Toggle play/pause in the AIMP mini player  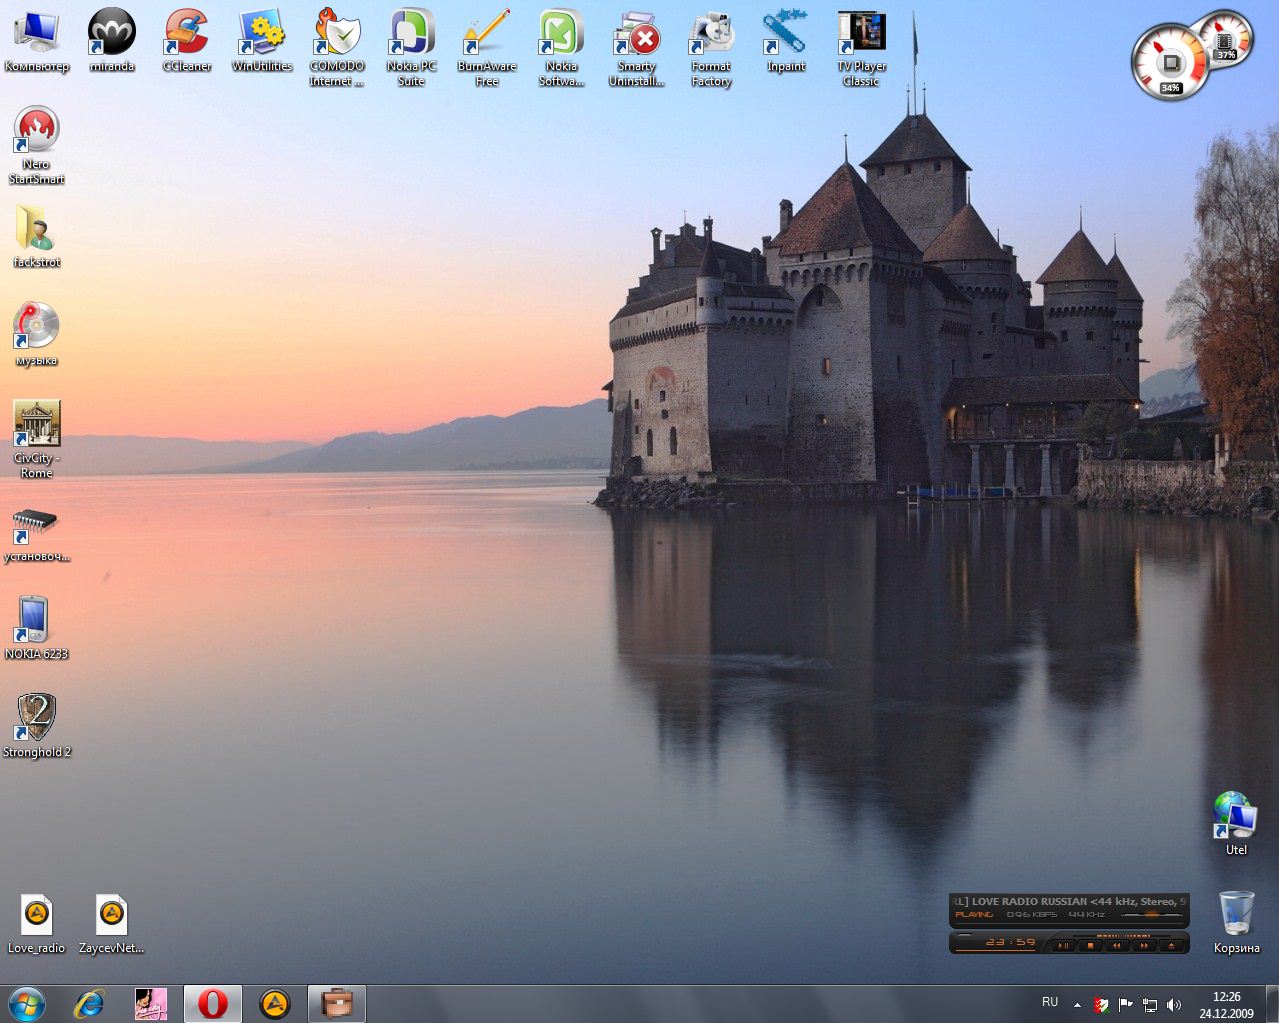1064,945
